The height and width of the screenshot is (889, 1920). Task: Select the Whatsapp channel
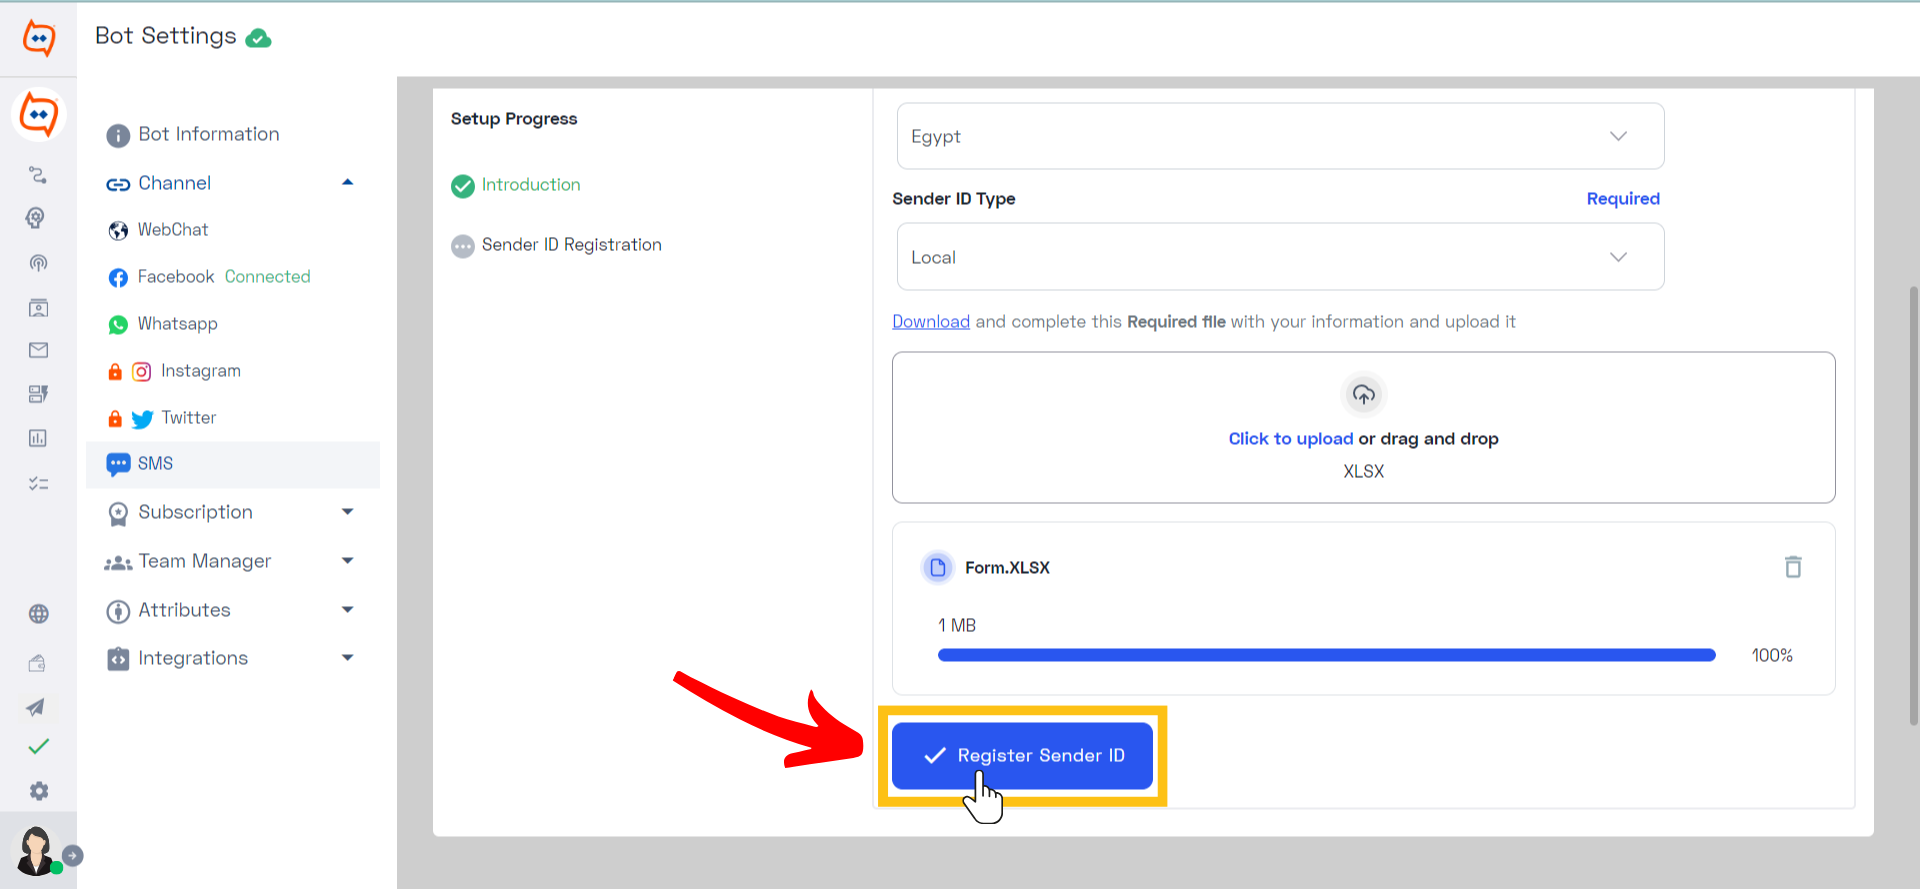tap(177, 324)
